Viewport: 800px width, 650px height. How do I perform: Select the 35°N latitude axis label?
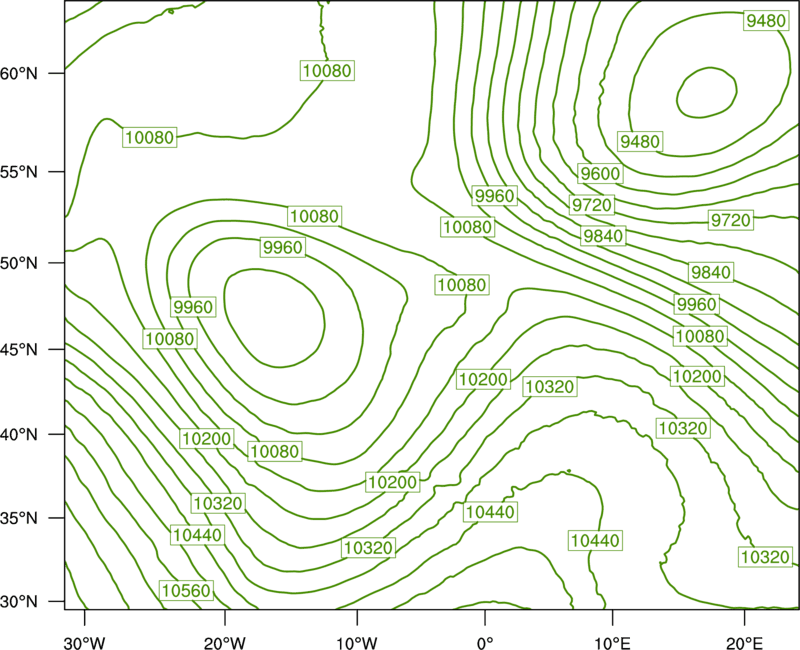pos(19,518)
